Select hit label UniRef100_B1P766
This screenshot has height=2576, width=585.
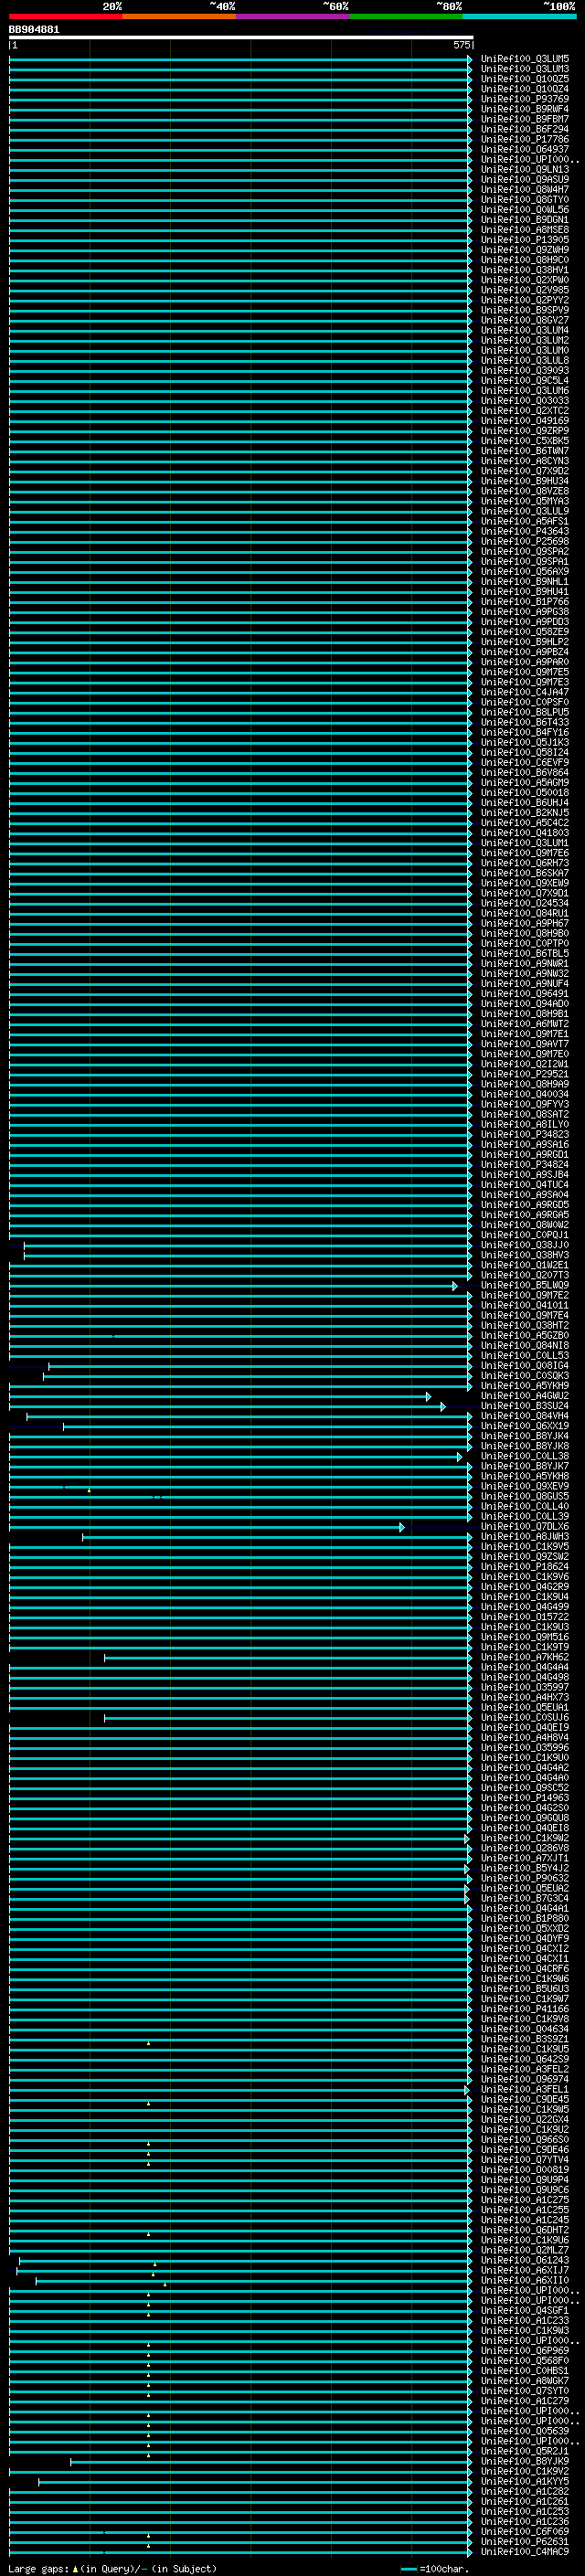pos(525,601)
